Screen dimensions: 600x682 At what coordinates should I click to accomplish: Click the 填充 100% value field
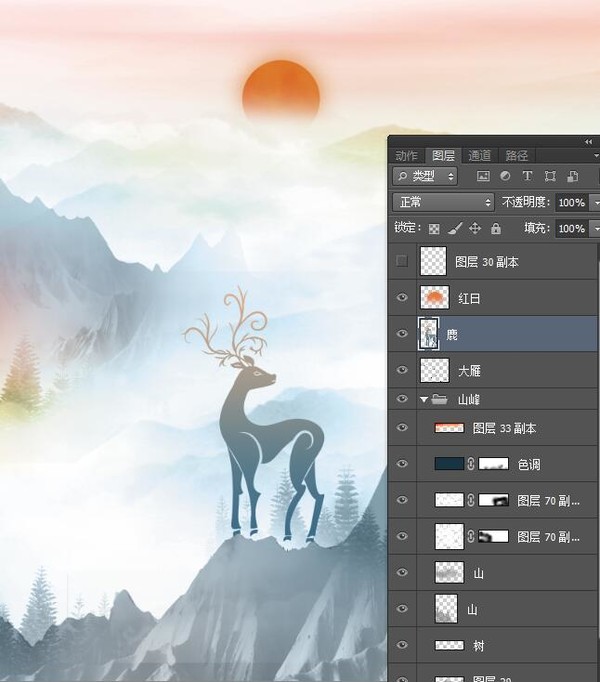coord(572,229)
